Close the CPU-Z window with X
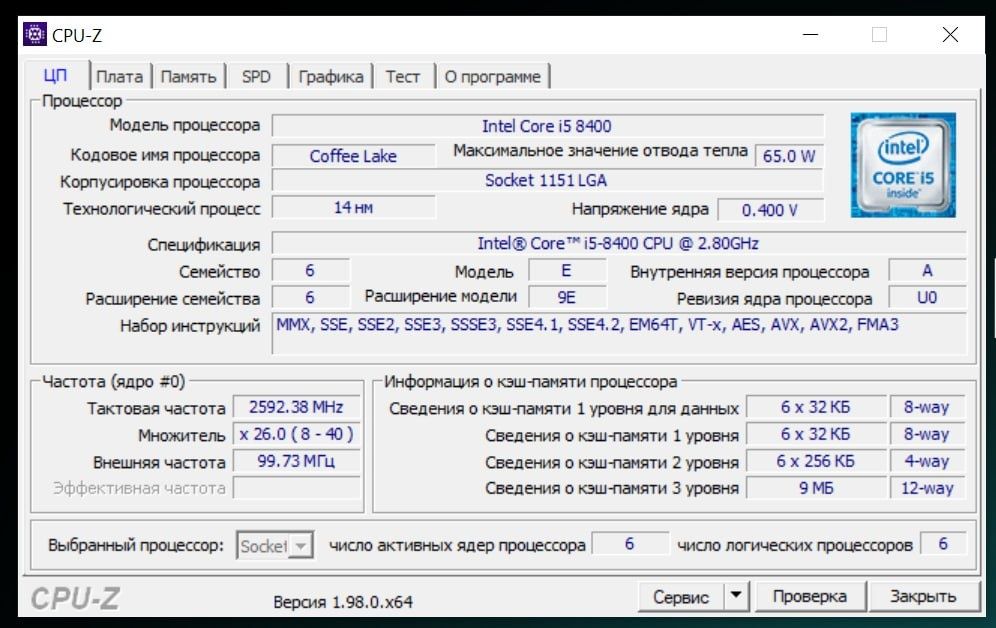 [x=950, y=34]
